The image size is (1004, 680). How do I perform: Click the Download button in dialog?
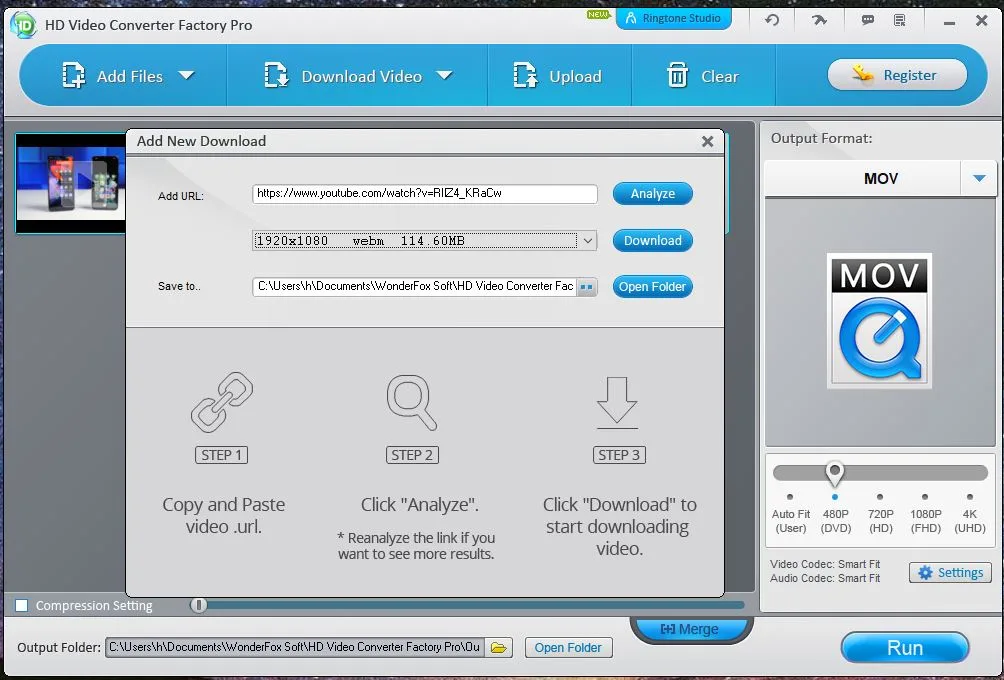click(x=652, y=241)
